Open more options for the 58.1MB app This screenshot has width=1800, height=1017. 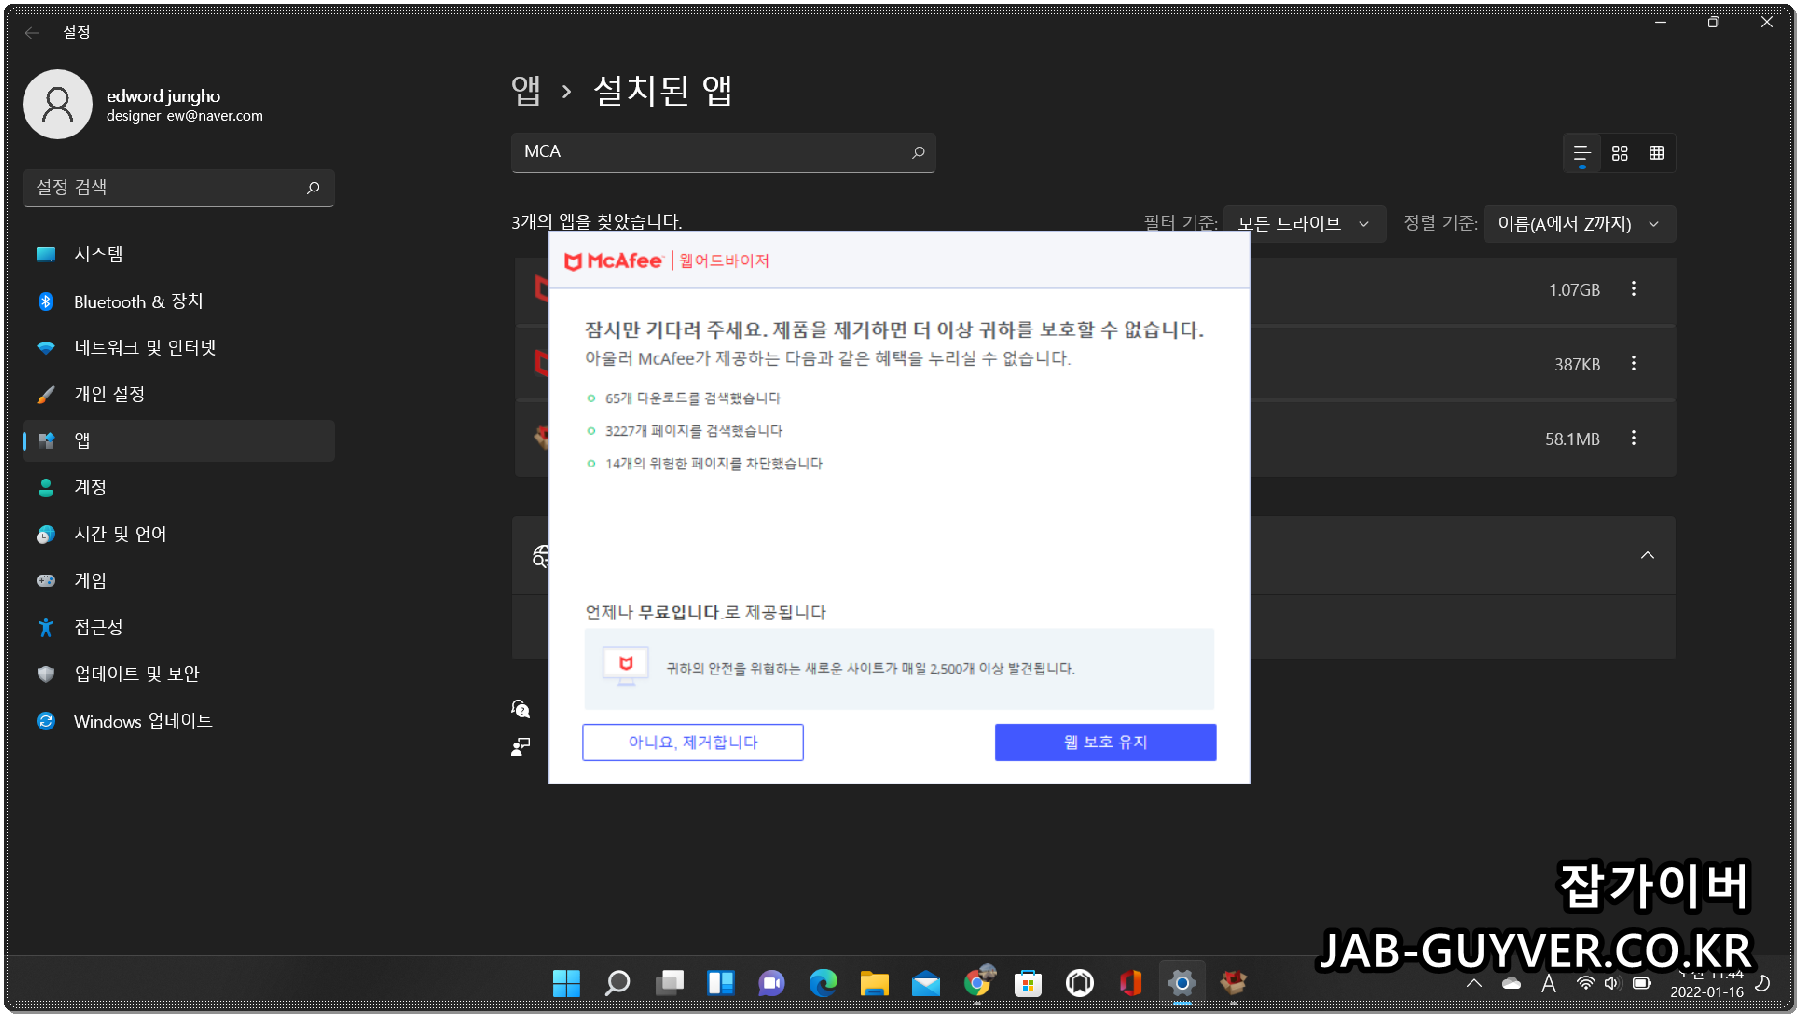point(1634,438)
